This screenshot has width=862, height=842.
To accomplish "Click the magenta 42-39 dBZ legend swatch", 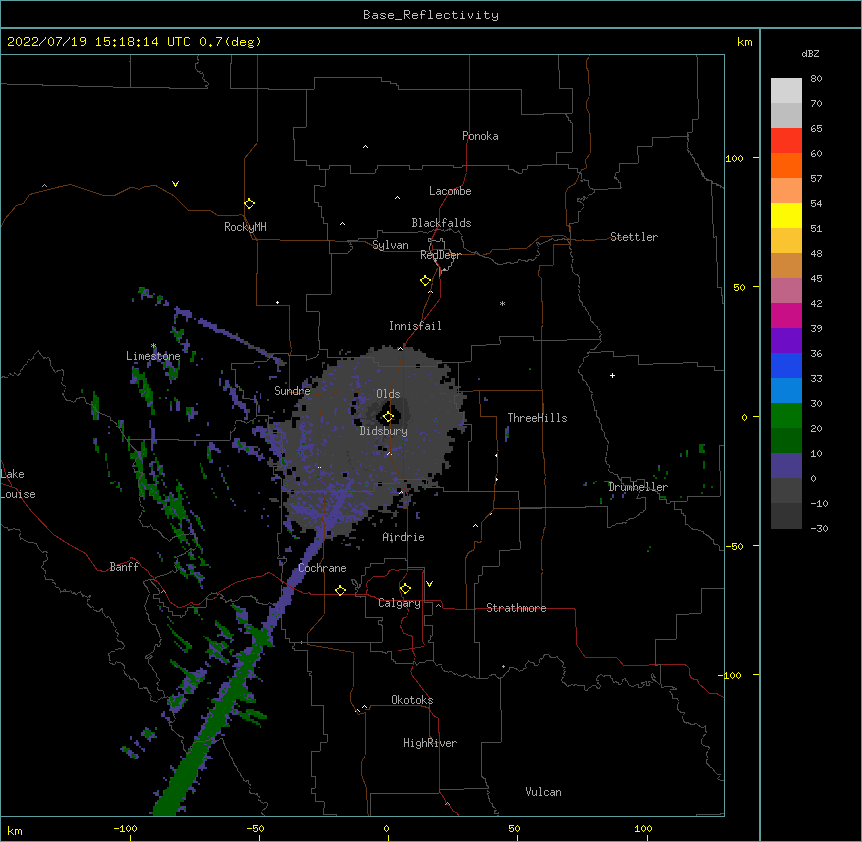I will (786, 315).
